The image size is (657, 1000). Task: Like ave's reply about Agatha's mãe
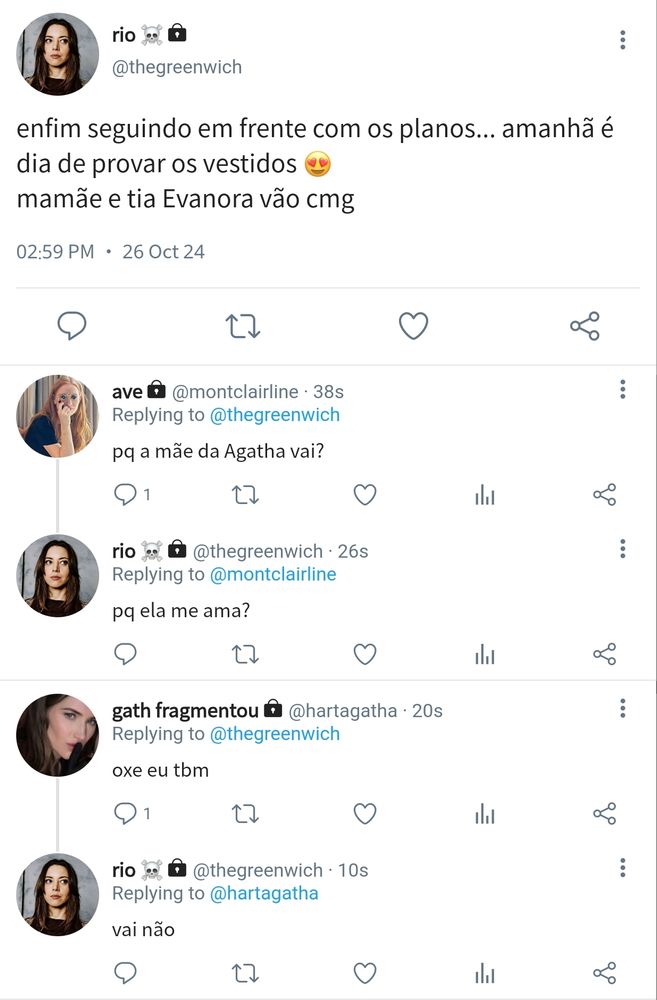365,494
